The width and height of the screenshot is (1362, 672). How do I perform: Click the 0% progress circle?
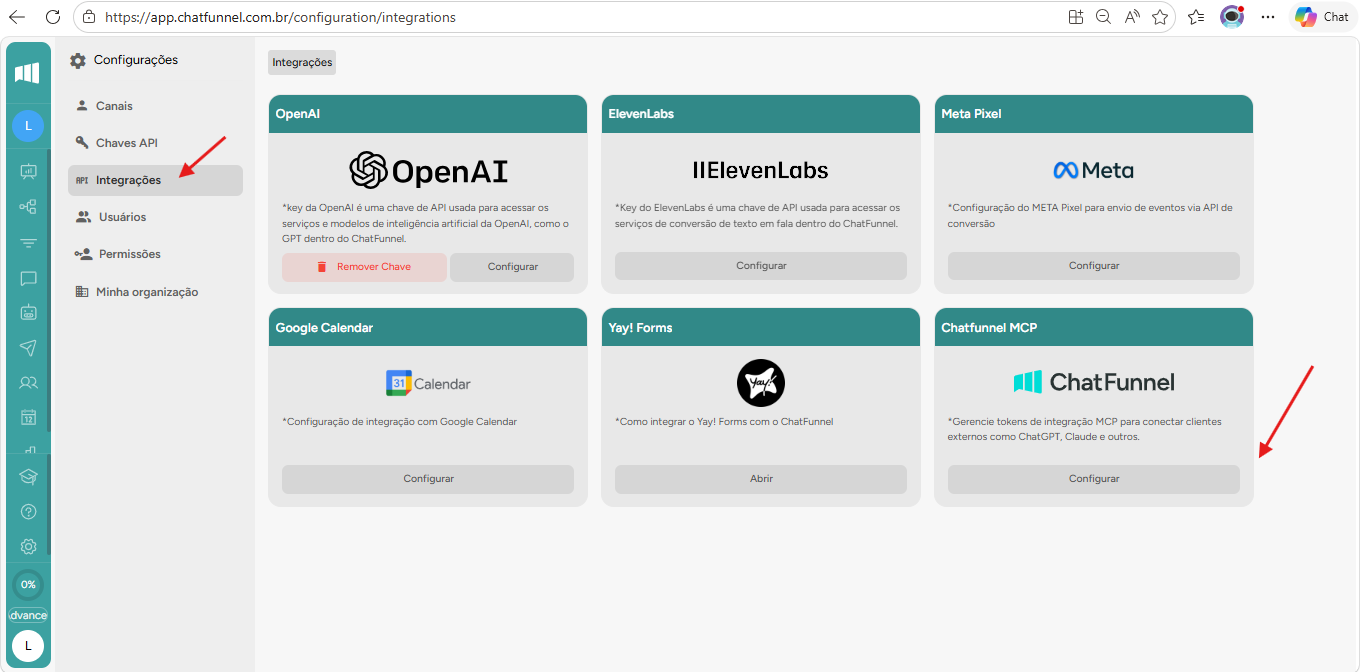28,584
